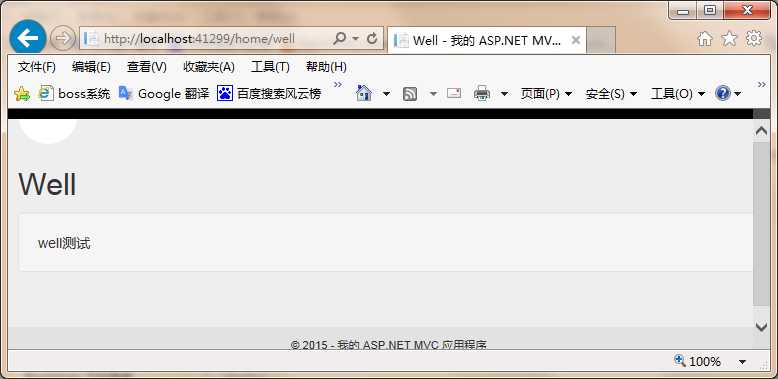This screenshot has width=778, height=379.
Task: Click the forward navigation arrow
Action: [x=63, y=39]
